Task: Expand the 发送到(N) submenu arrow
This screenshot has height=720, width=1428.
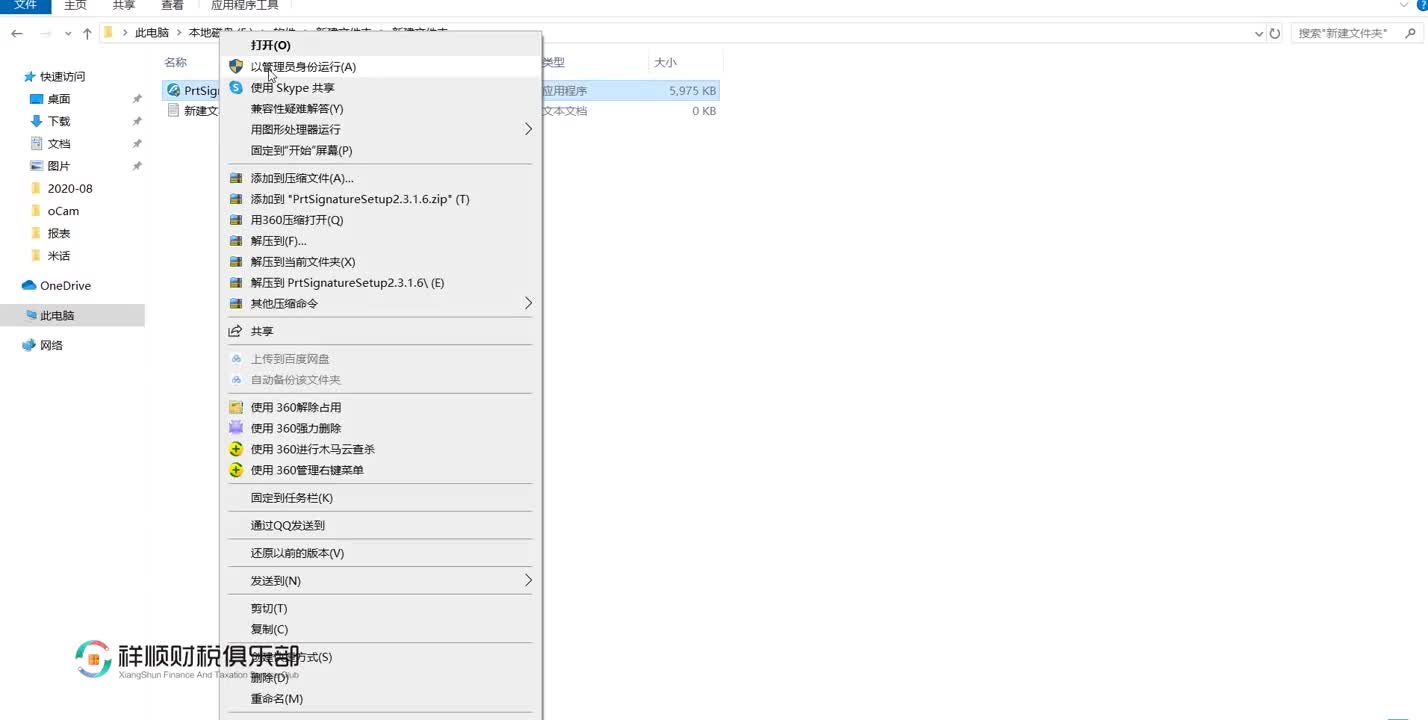Action: 528,580
